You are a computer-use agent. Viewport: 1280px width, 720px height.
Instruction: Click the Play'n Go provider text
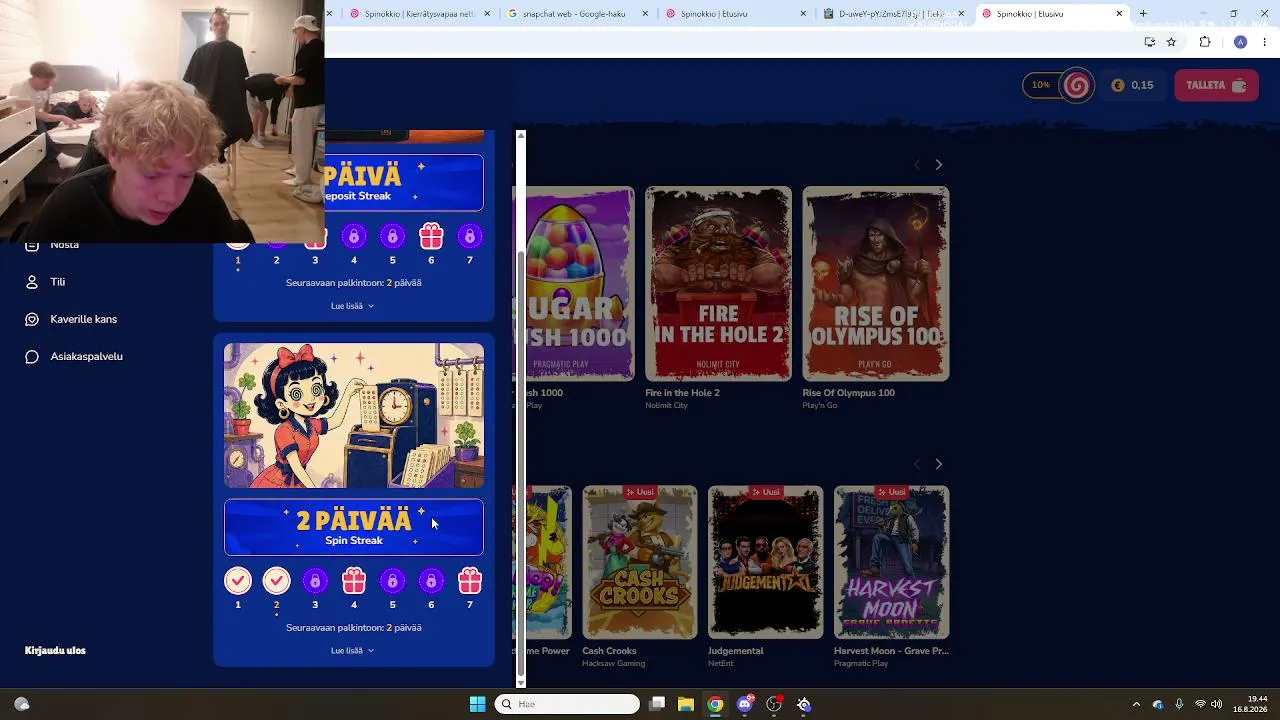[820, 406]
